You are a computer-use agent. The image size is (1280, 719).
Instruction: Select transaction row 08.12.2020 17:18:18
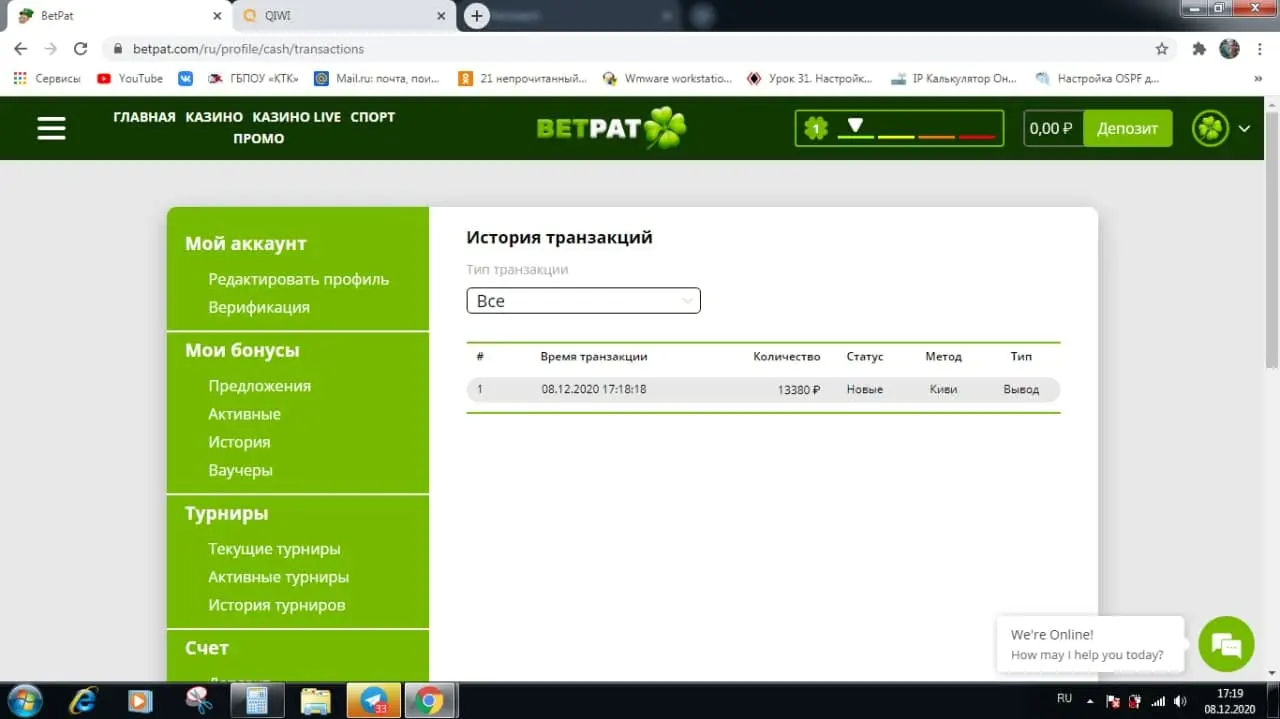[x=763, y=389]
